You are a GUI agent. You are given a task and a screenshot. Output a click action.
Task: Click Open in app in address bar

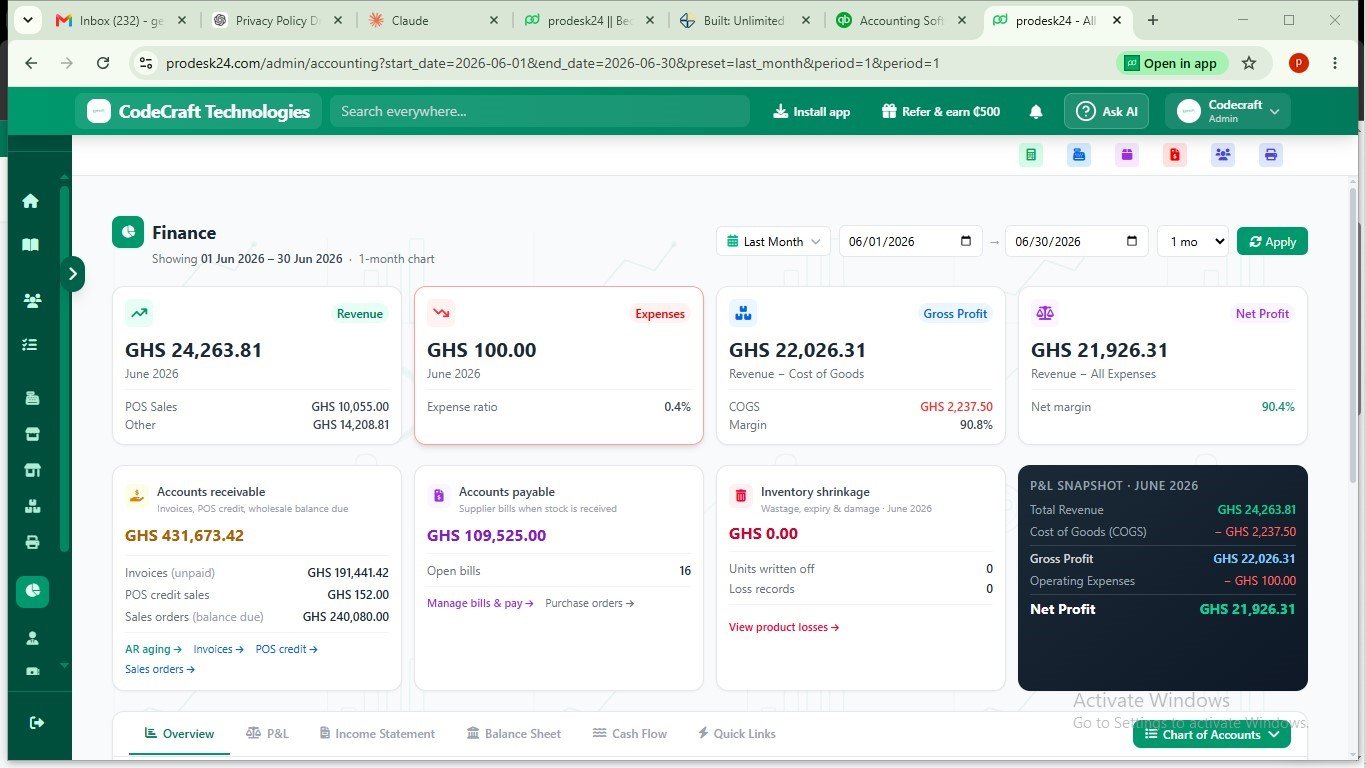coord(1170,63)
